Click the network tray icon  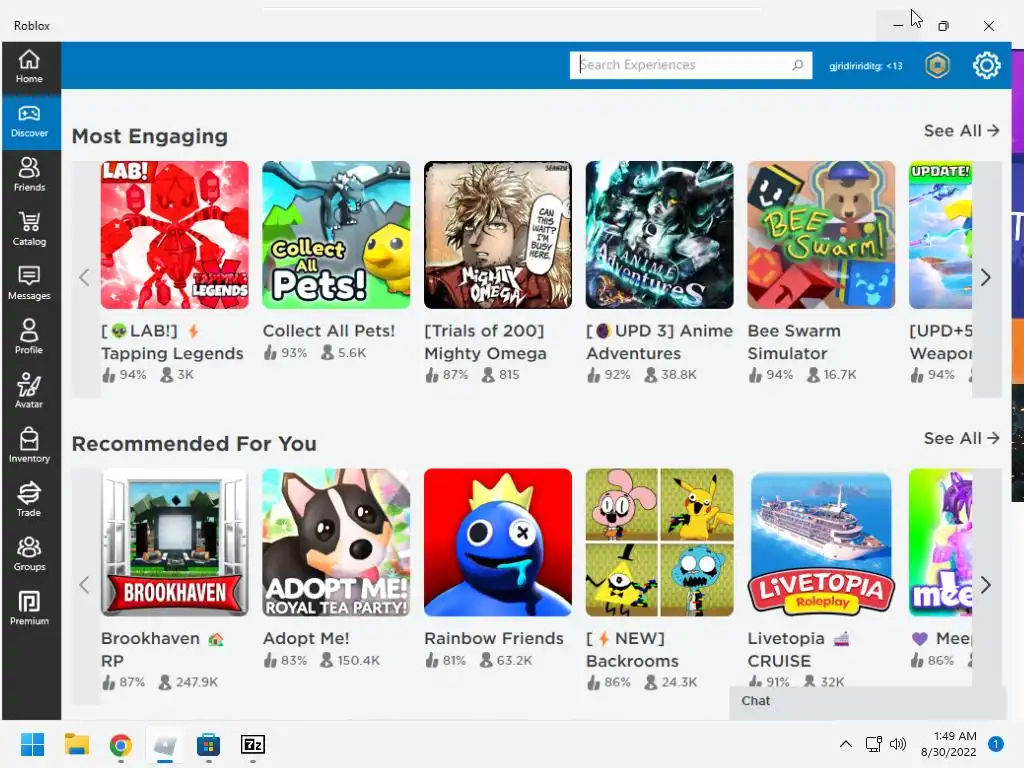tap(873, 744)
